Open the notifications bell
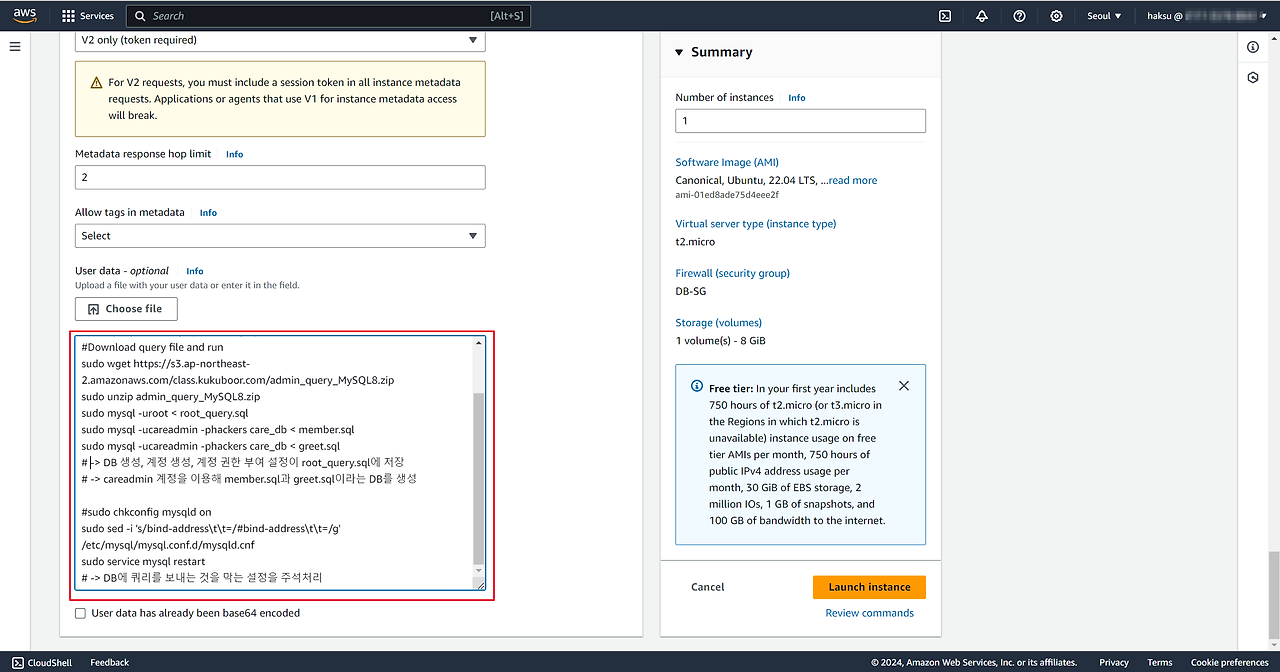The height and width of the screenshot is (672, 1280). (981, 16)
